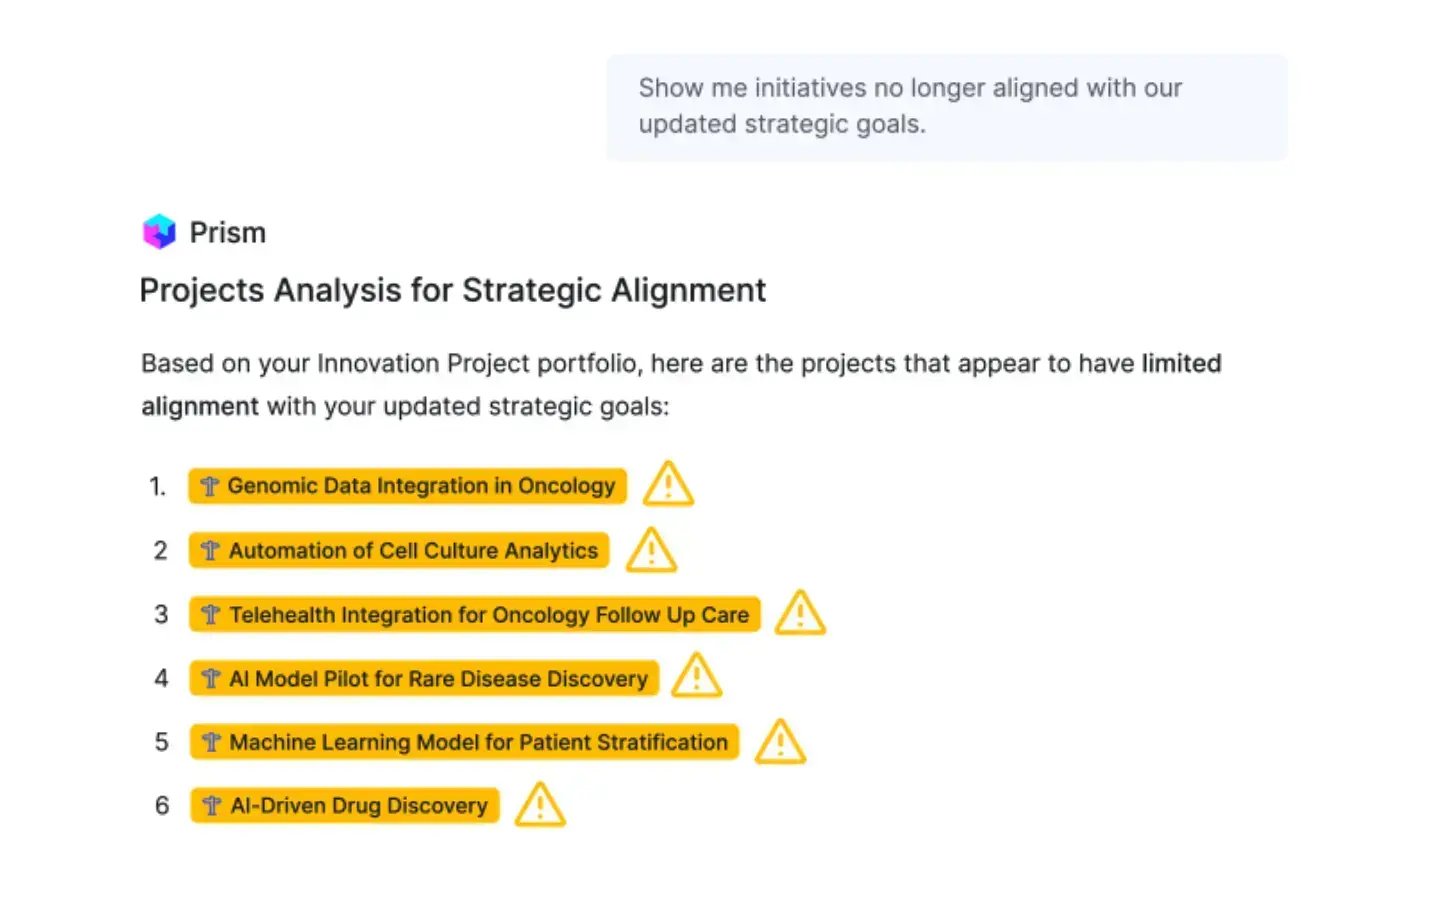Click the Projects Analysis for Strategic Alignment heading

click(453, 290)
